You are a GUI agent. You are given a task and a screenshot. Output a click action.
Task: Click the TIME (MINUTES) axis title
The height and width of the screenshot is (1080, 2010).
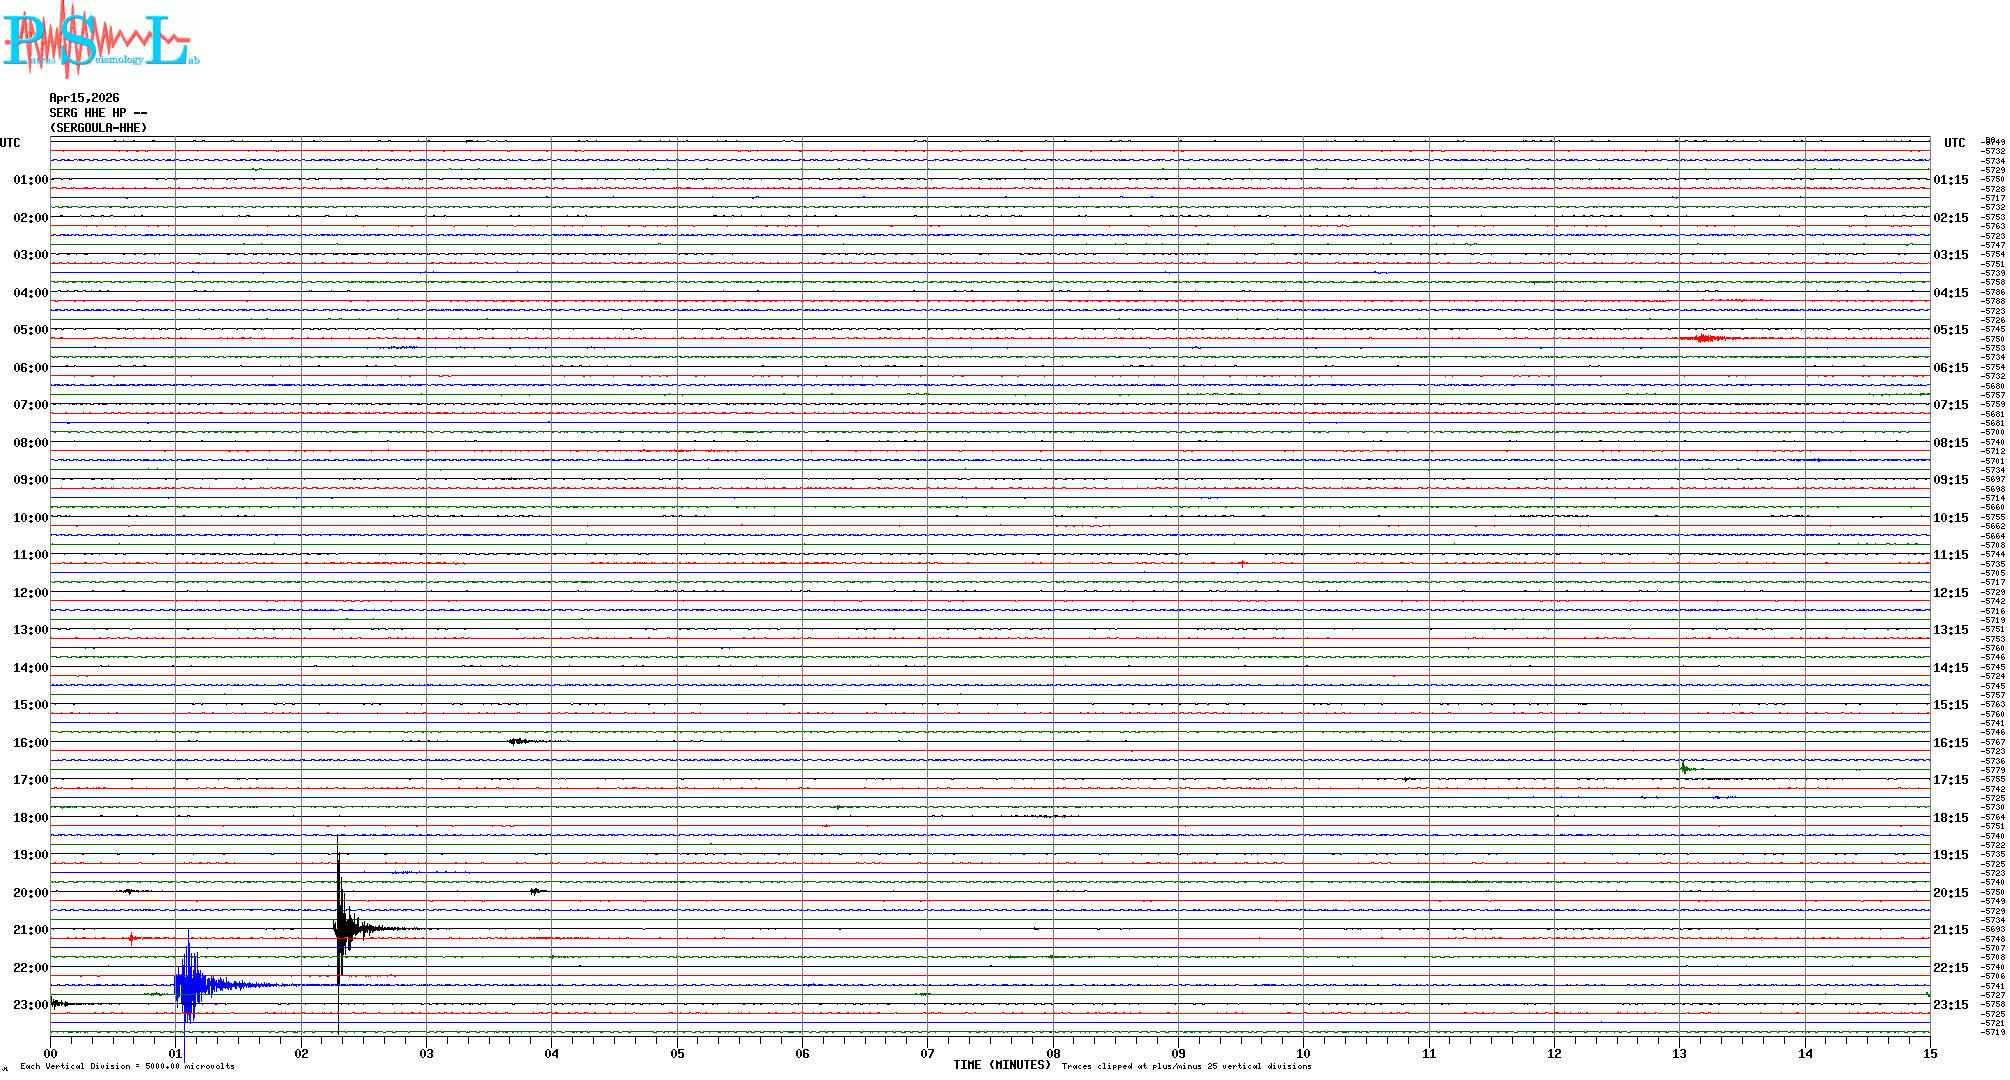pos(1001,1065)
